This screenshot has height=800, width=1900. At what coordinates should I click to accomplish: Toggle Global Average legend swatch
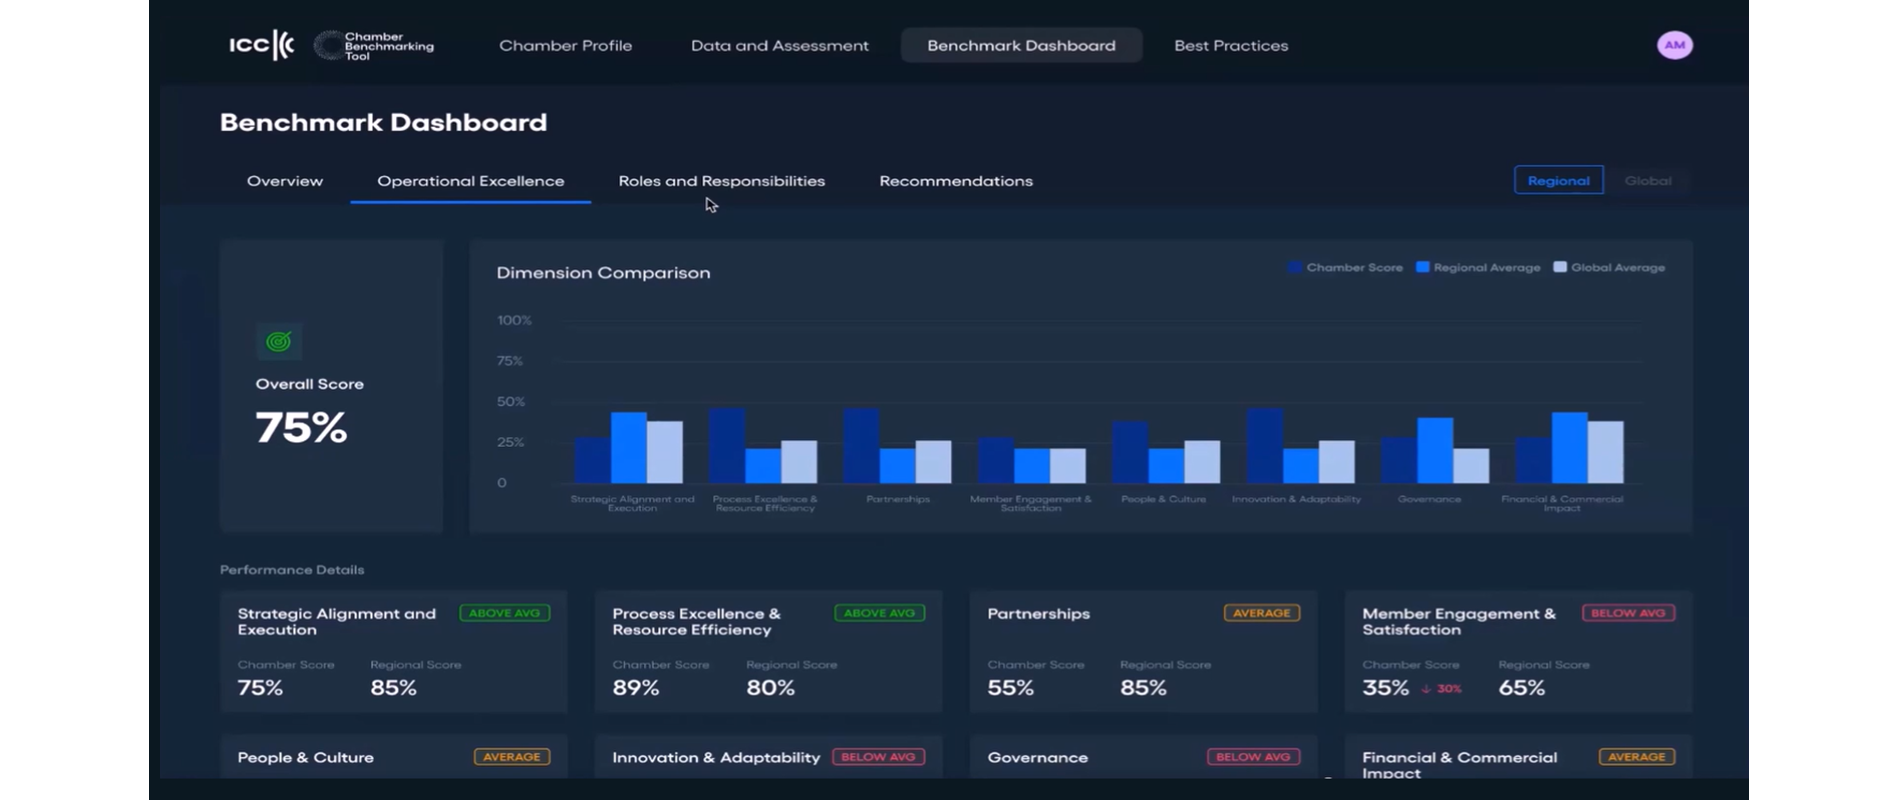pyautogui.click(x=1560, y=267)
